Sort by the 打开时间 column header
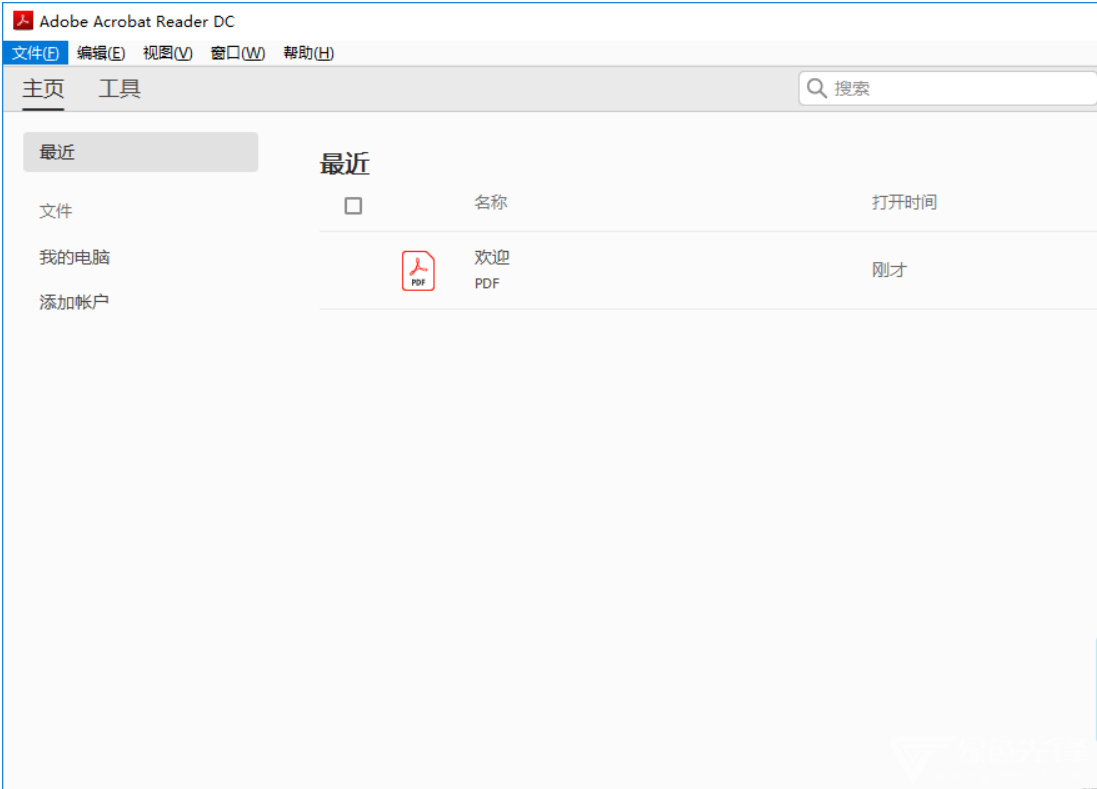This screenshot has width=1097, height=789. point(904,202)
